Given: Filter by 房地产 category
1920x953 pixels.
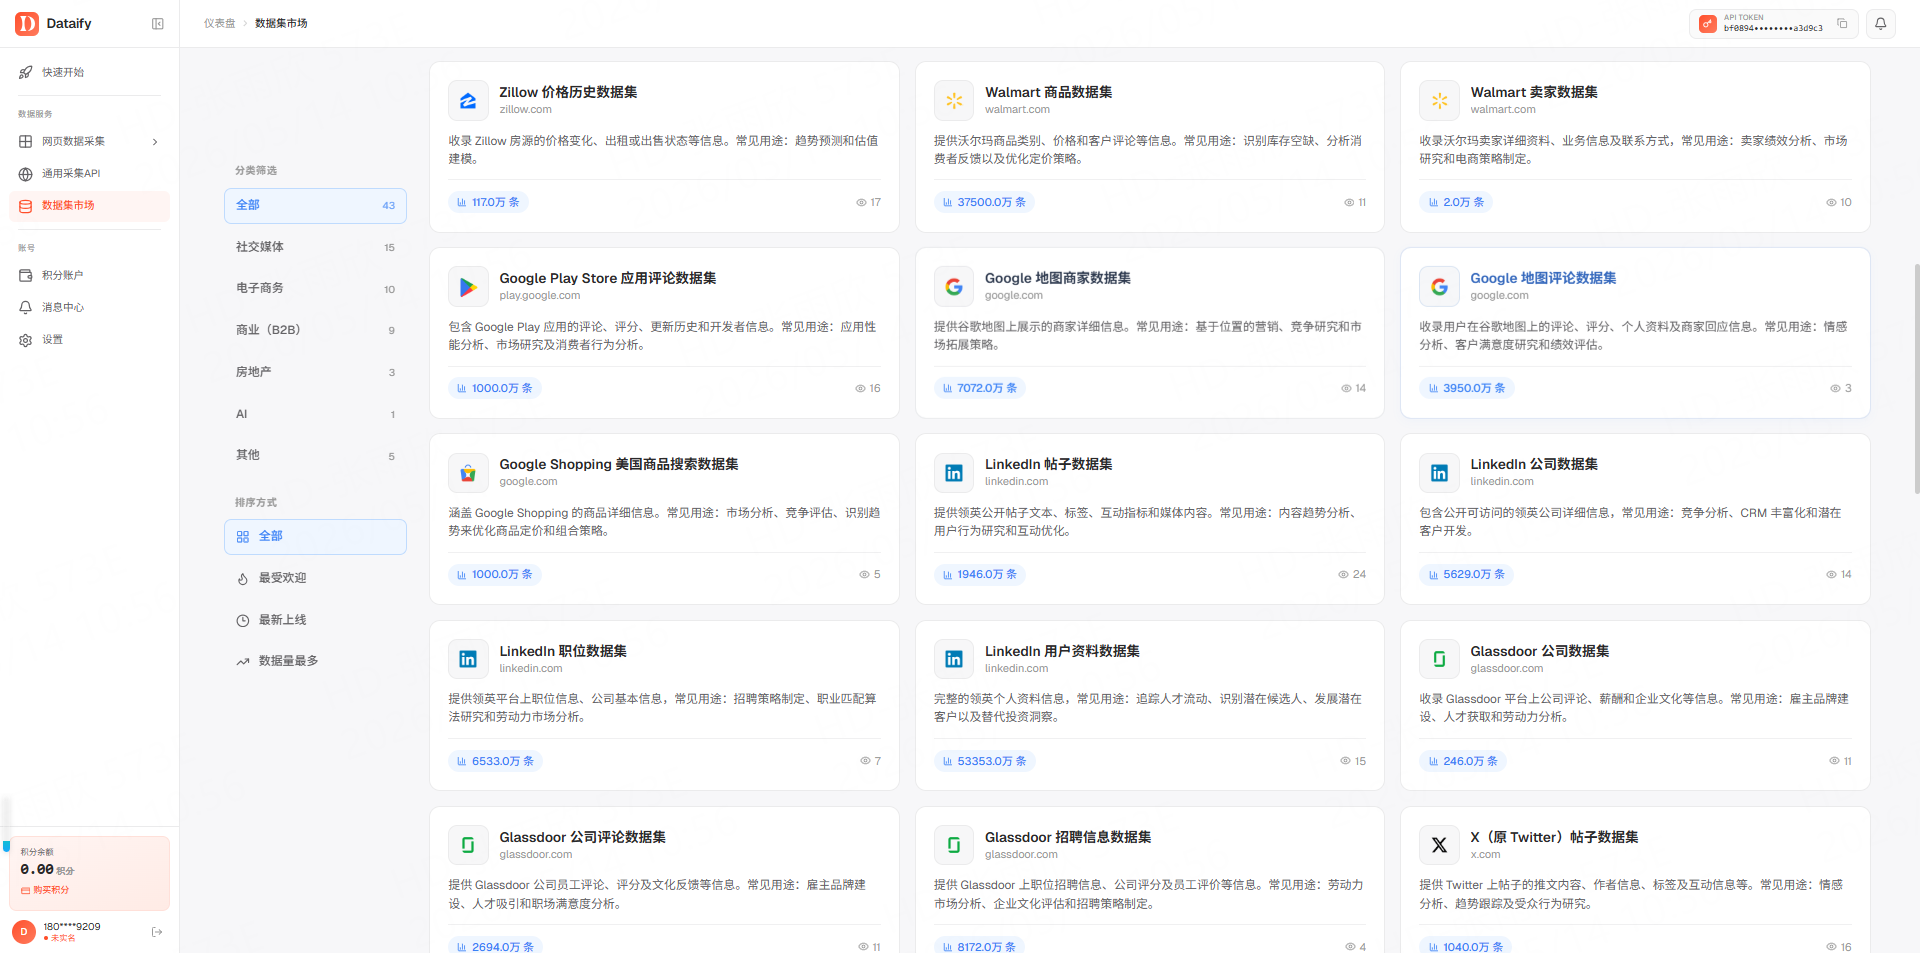Looking at the screenshot, I should click(315, 372).
